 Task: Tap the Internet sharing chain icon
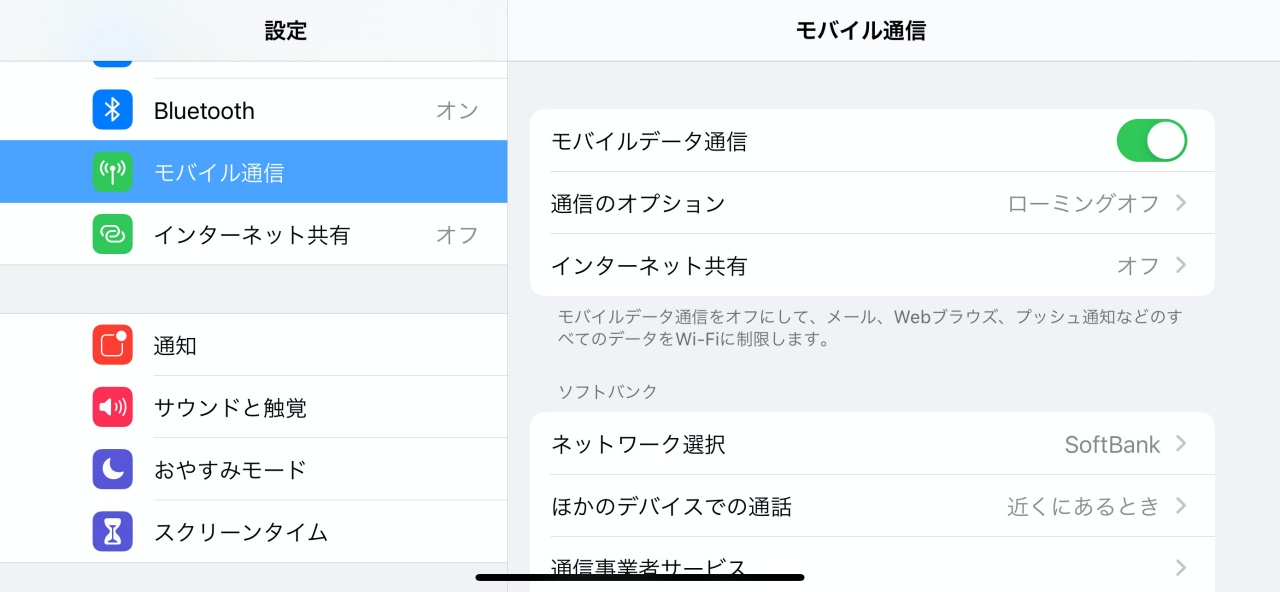tap(113, 234)
